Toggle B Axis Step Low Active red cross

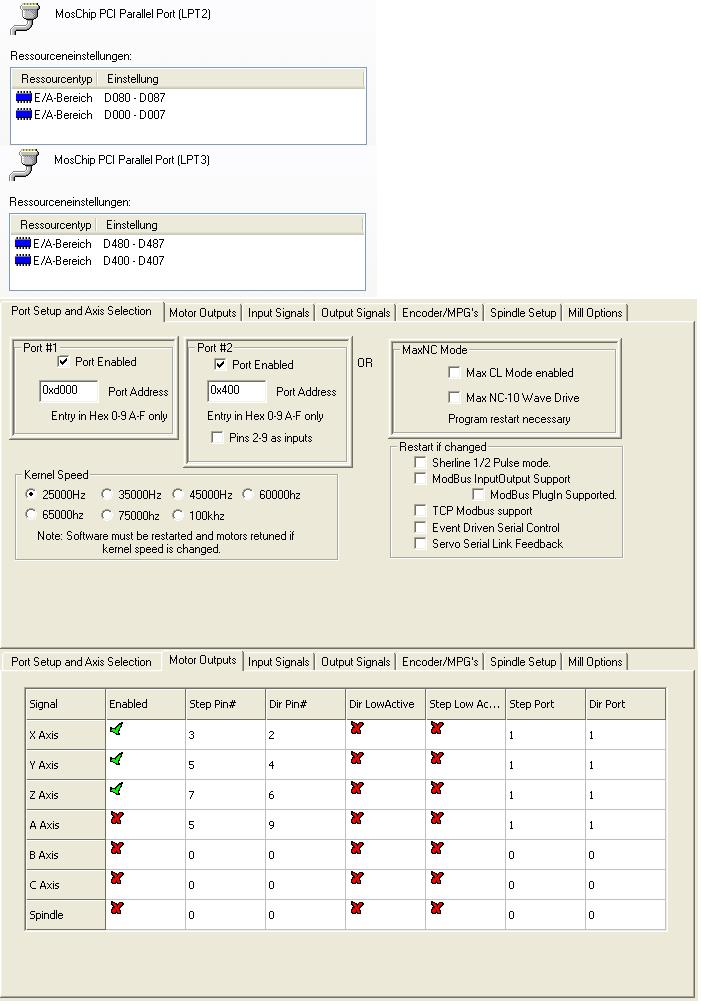(437, 848)
